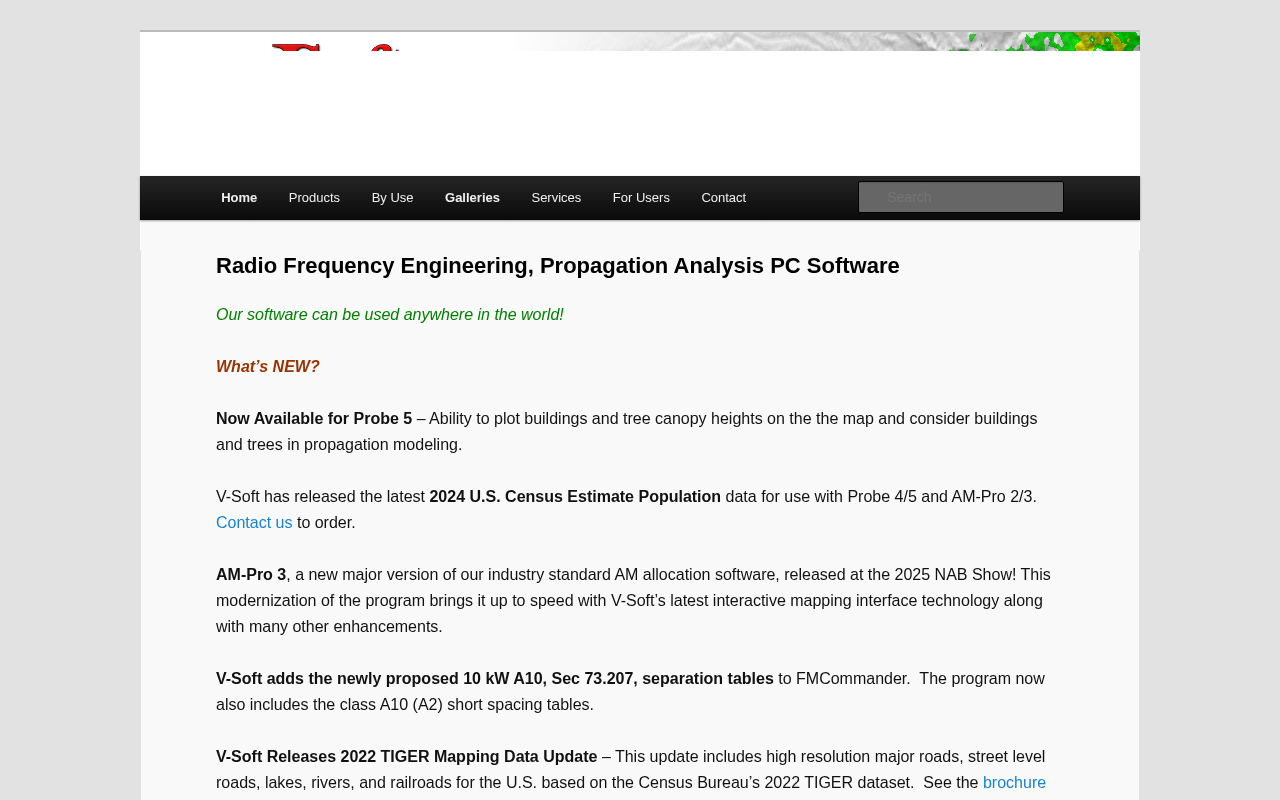Screen dimensions: 1280x800
Task: Open the By Use menu
Action: point(392,198)
